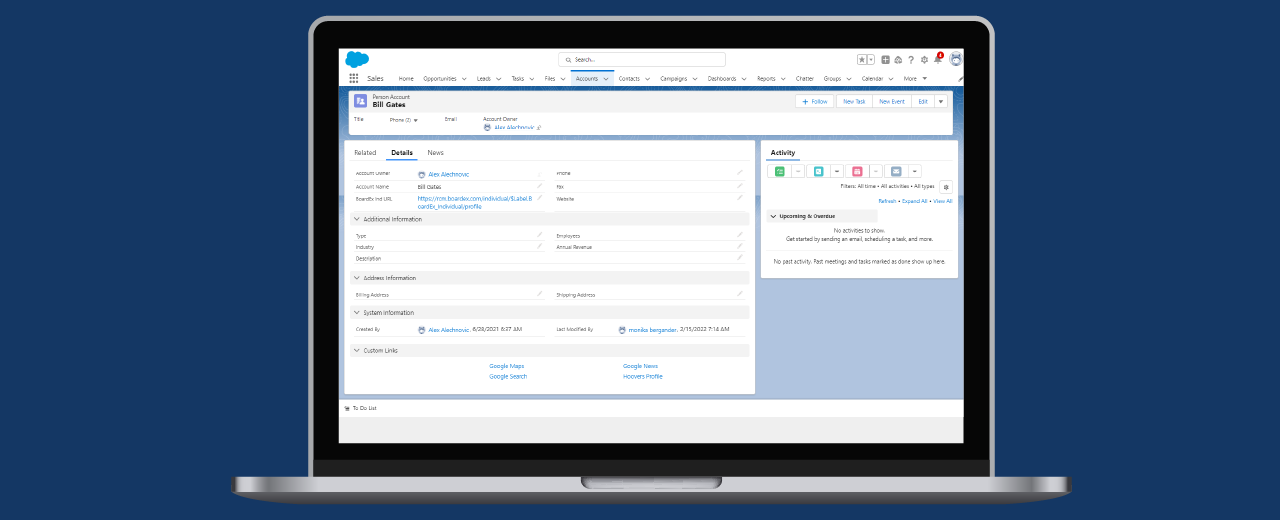Open the Dashboards navigation tab
Image resolution: width=1280 pixels, height=520 pixels.
(x=721, y=78)
